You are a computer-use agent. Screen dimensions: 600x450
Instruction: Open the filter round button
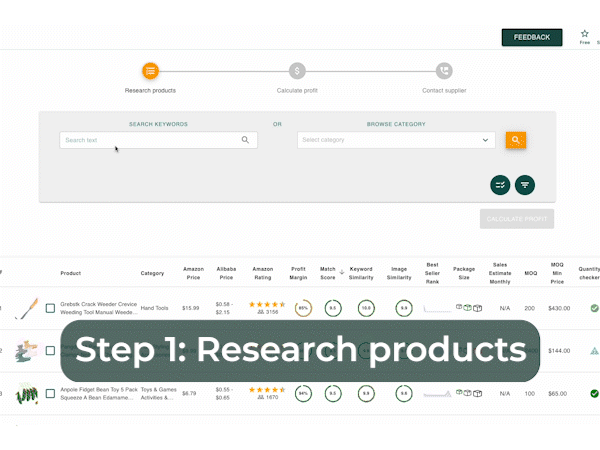[x=525, y=185]
